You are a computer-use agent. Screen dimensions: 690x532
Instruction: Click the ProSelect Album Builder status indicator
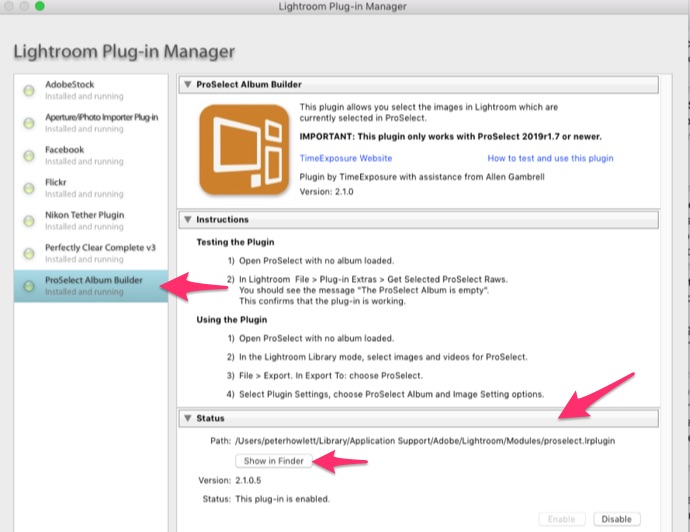pos(29,286)
